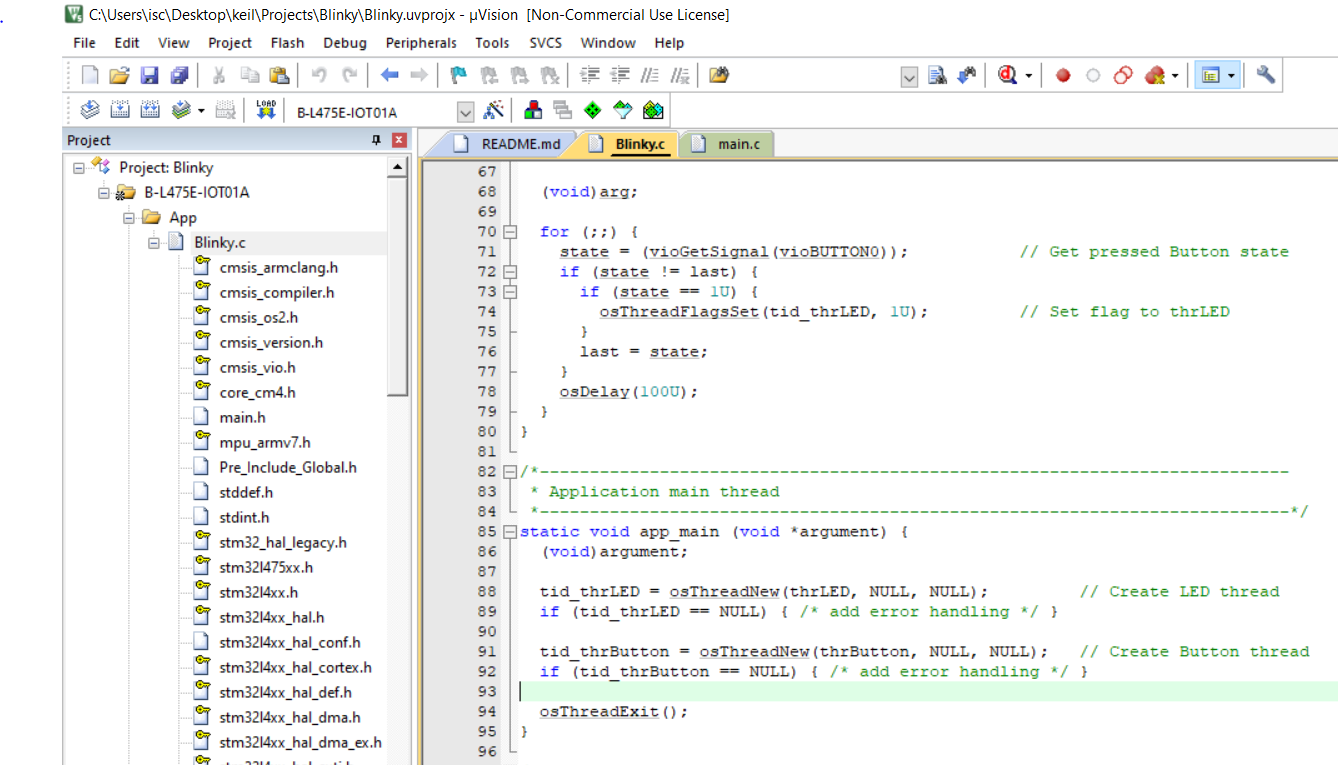This screenshot has height=765, width=1338.
Task: Collapse the Blinky.c node in project tree
Action: tap(155, 243)
